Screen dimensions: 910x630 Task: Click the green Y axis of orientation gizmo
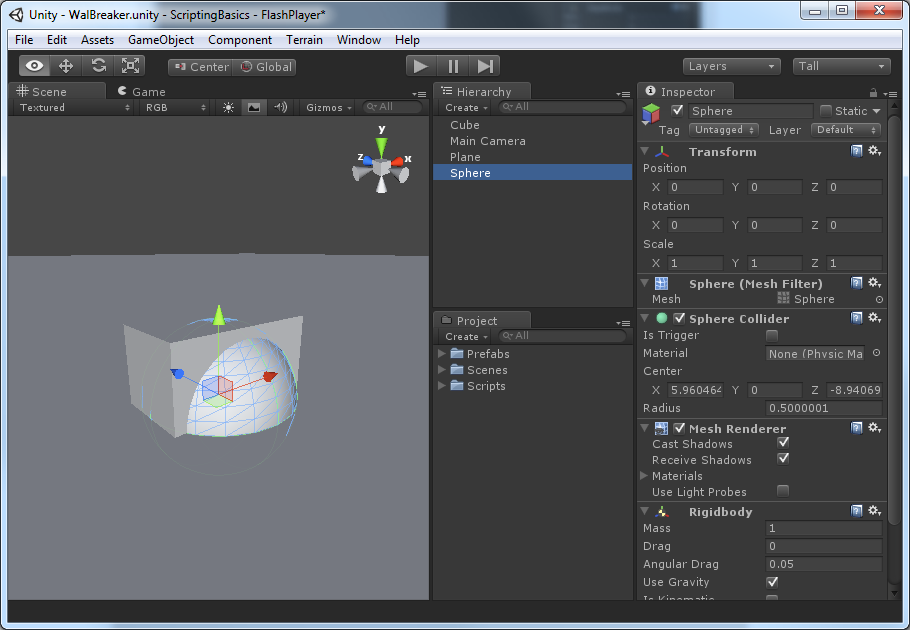click(x=381, y=145)
